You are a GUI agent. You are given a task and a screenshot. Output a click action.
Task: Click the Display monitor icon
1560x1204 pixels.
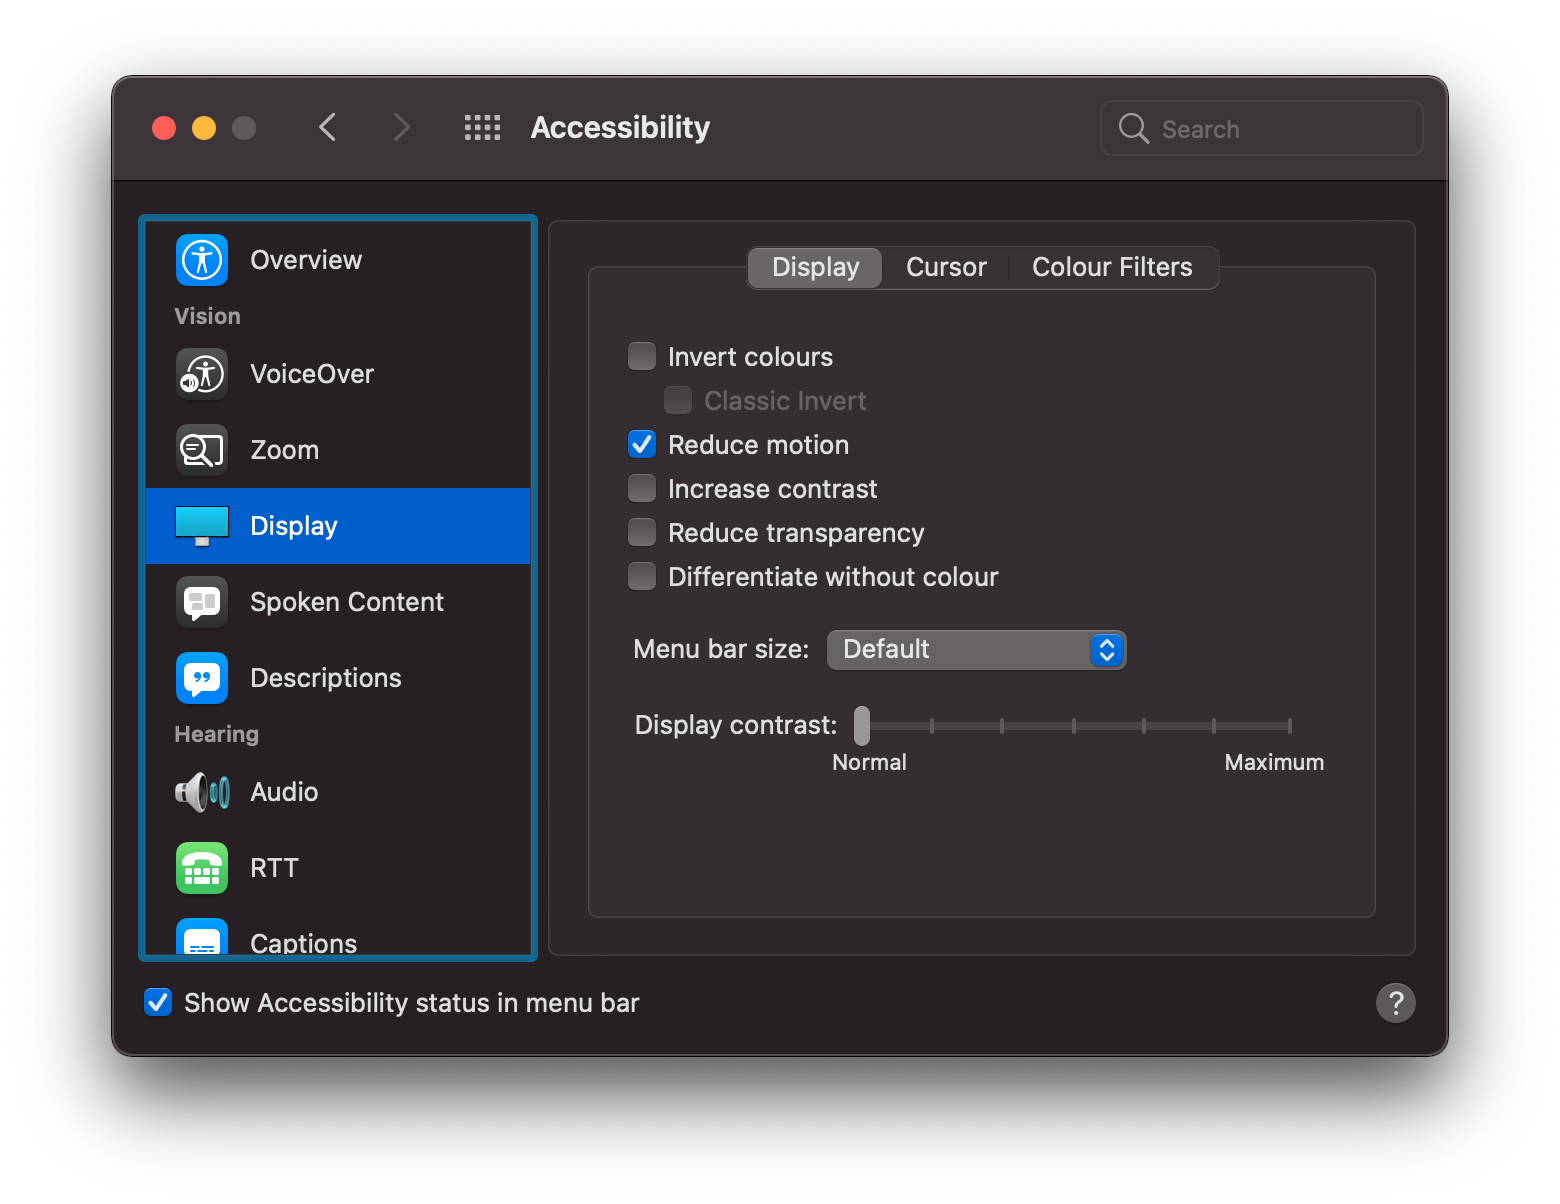[201, 525]
